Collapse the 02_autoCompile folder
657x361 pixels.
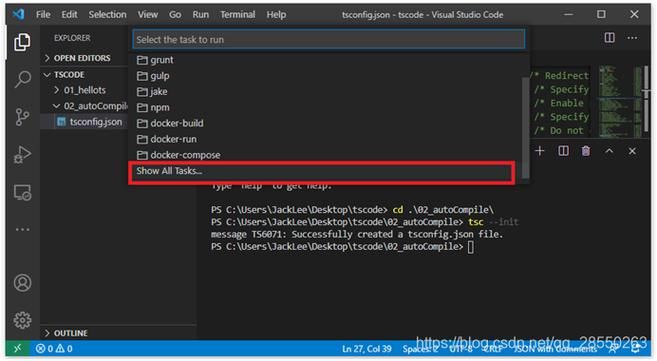[90, 106]
